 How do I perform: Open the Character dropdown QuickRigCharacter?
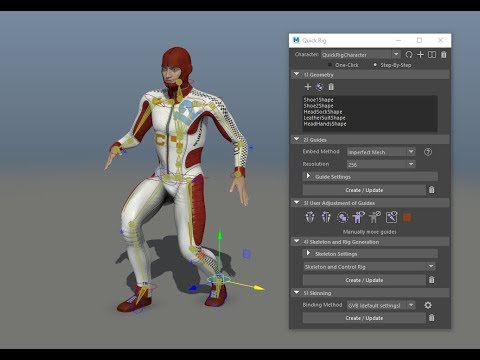(x=361, y=54)
